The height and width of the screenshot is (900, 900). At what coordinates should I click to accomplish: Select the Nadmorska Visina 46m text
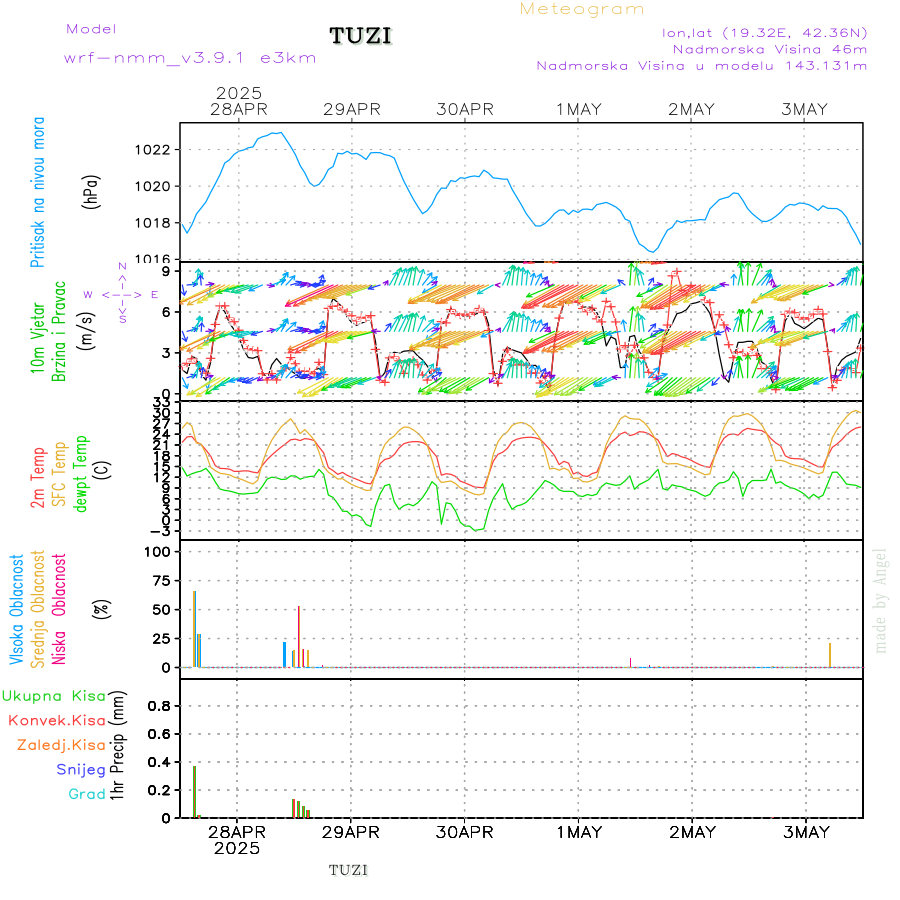pos(769,49)
